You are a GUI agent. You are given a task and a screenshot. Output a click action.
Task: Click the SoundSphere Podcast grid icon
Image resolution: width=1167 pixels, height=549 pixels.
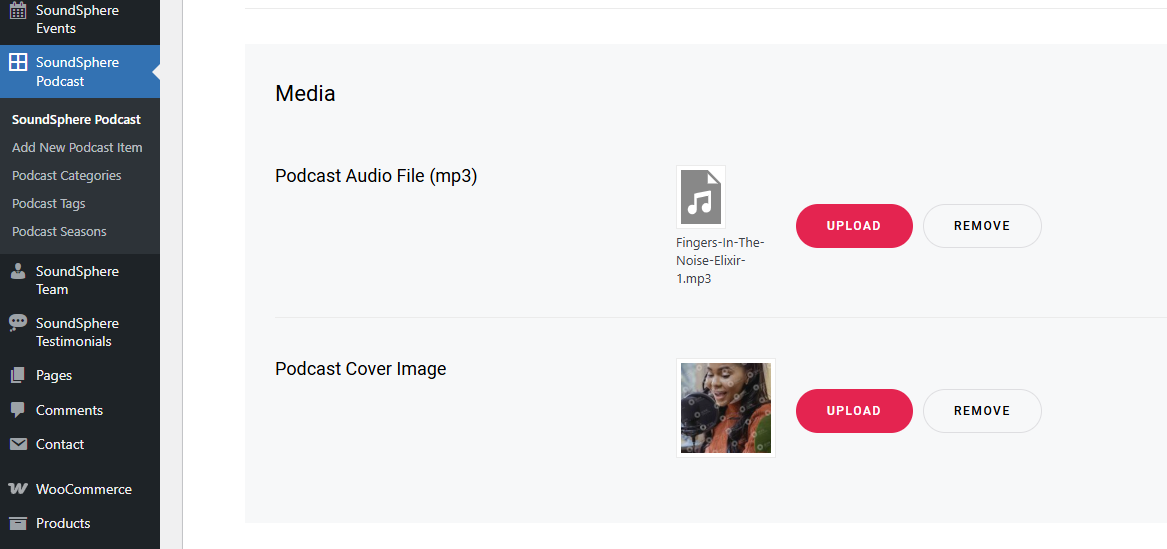pyautogui.click(x=18, y=62)
